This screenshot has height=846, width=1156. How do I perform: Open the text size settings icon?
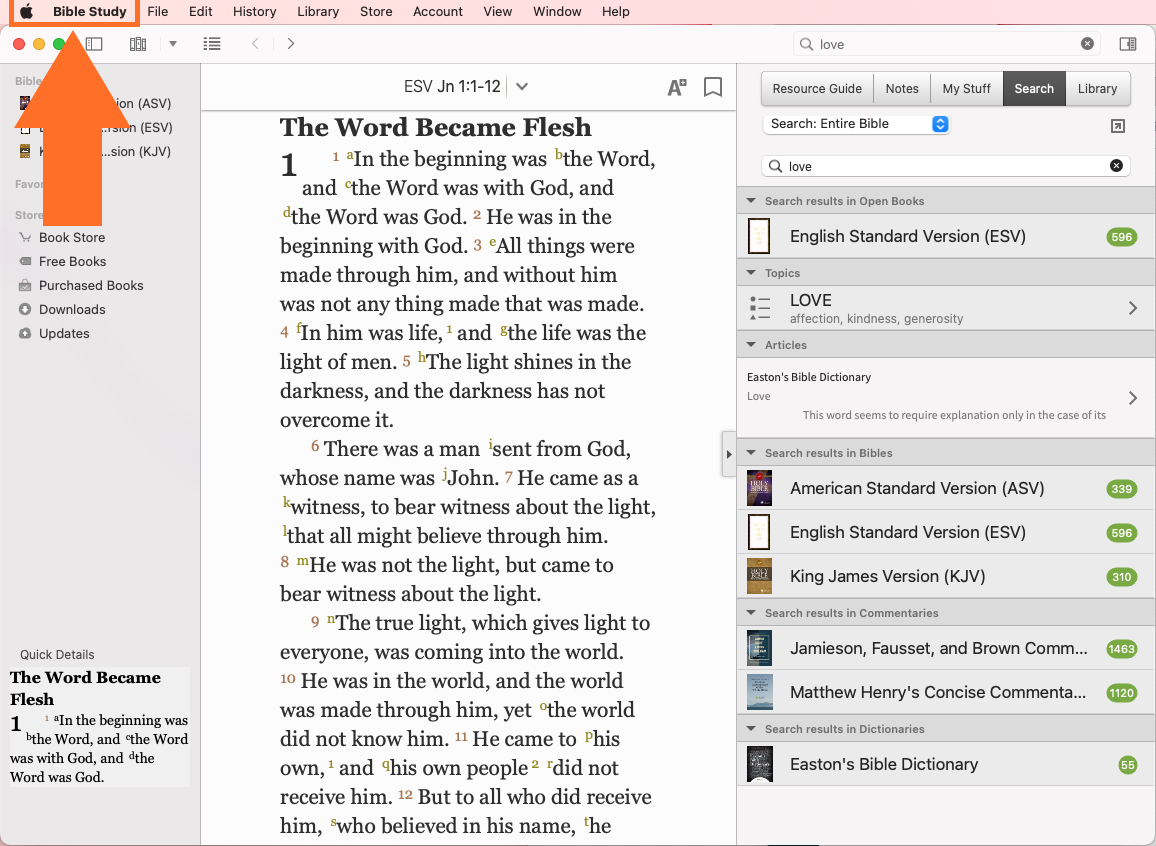[x=677, y=87]
